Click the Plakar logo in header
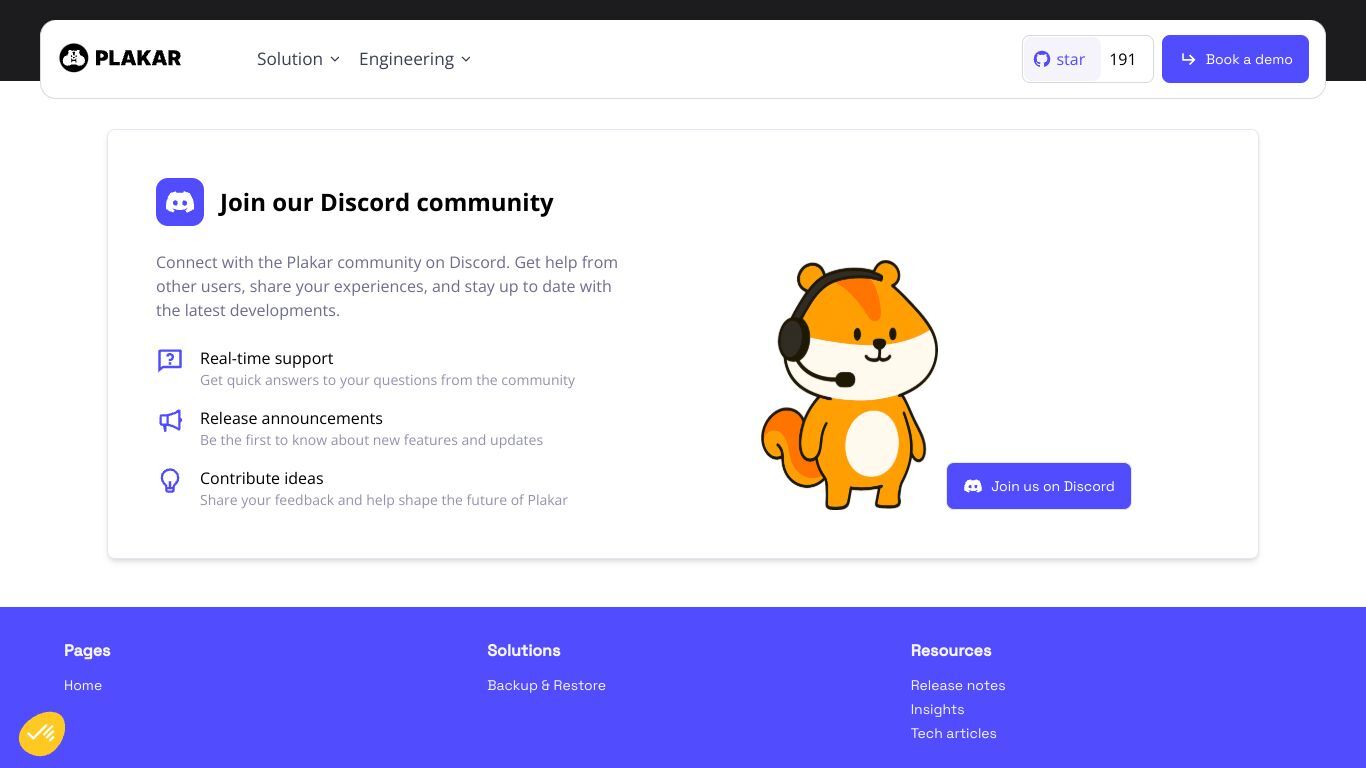Image resolution: width=1366 pixels, height=768 pixels. [x=120, y=58]
